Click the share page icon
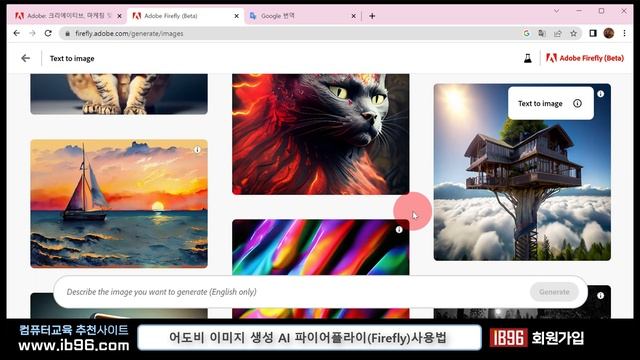This screenshot has height=360, width=640. 558,33
